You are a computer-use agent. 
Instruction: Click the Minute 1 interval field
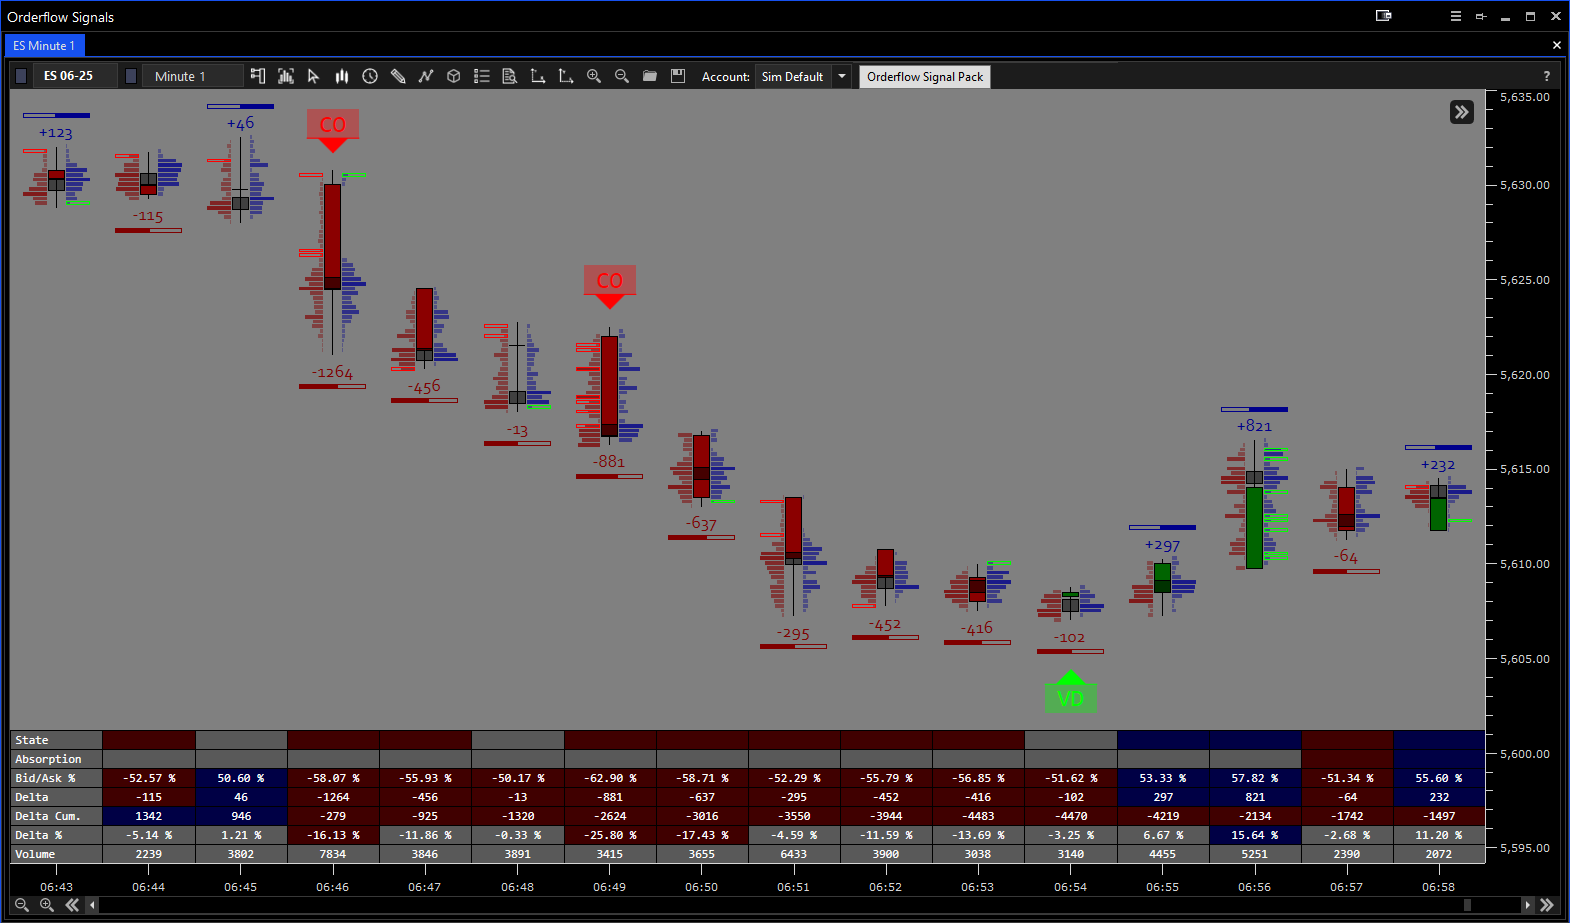pyautogui.click(x=192, y=76)
